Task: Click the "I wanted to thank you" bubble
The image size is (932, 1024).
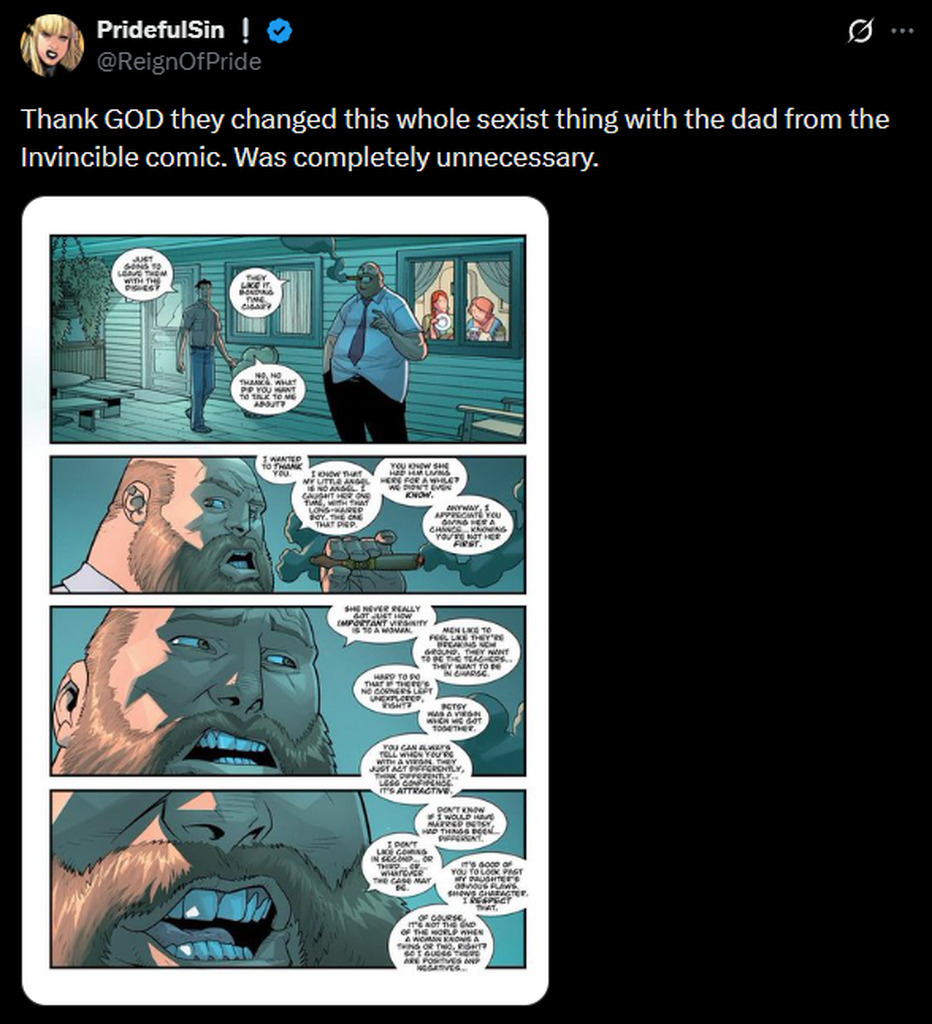Action: point(282,466)
